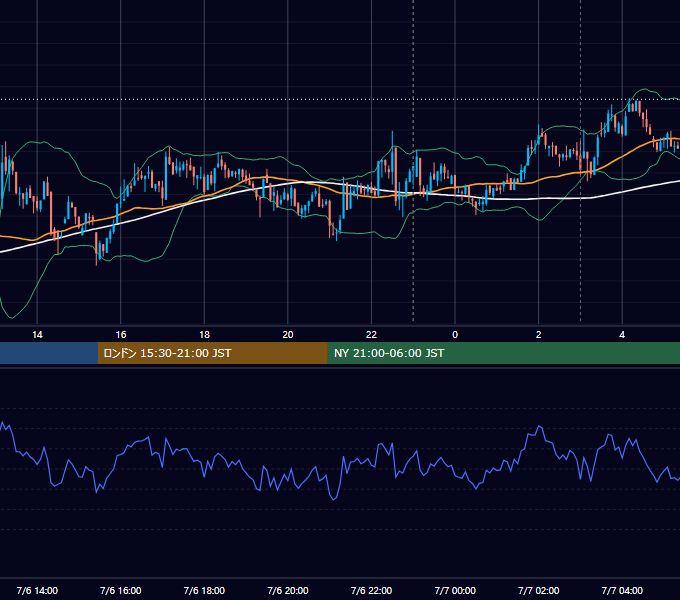Click the ロンドン 15:30-21:00 JST session bar

pos(212,353)
